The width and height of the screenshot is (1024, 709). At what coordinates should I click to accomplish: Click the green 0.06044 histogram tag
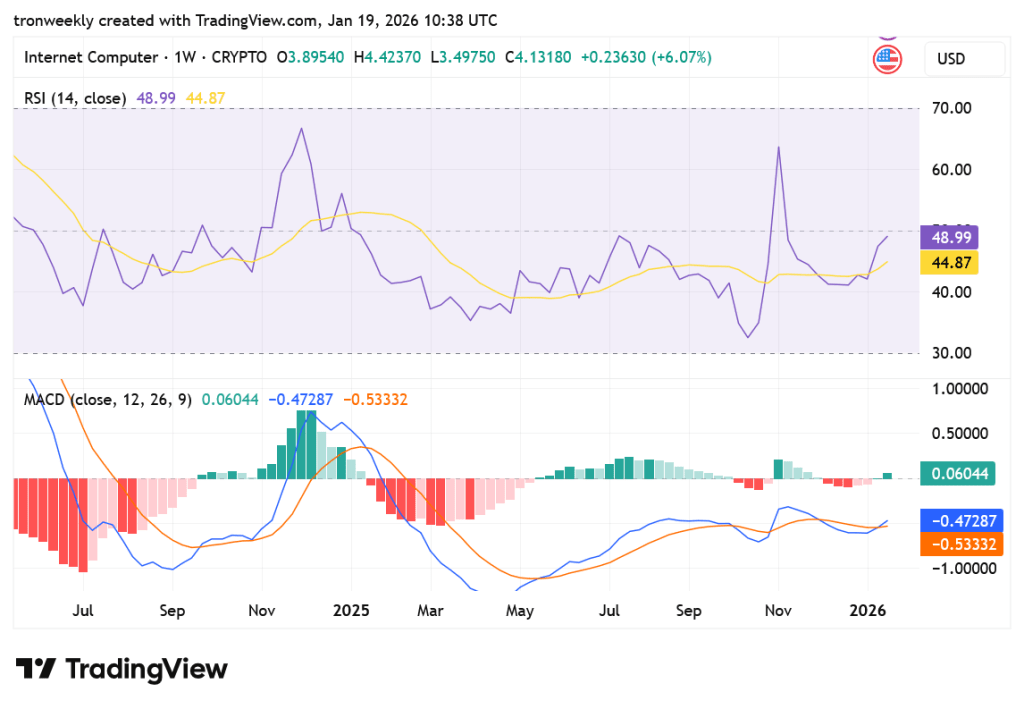[957, 473]
